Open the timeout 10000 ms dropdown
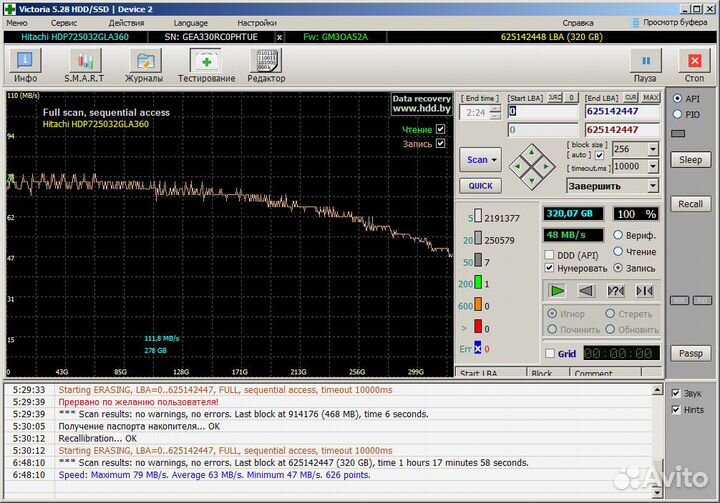 [652, 167]
